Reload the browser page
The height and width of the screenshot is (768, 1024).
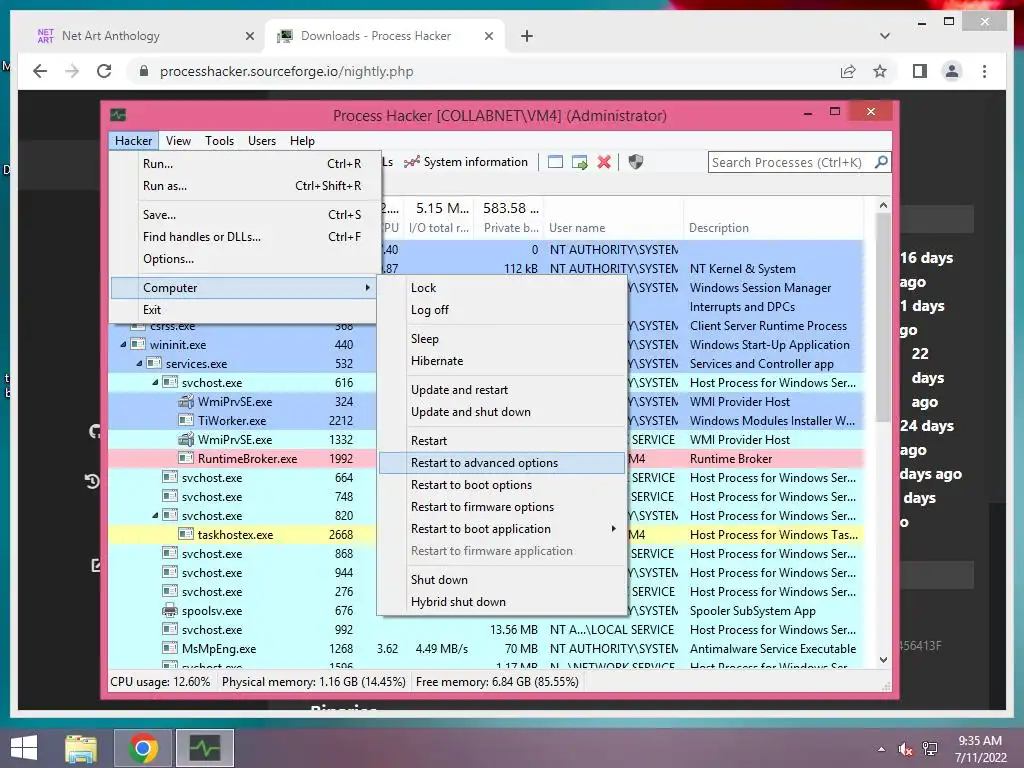104,71
